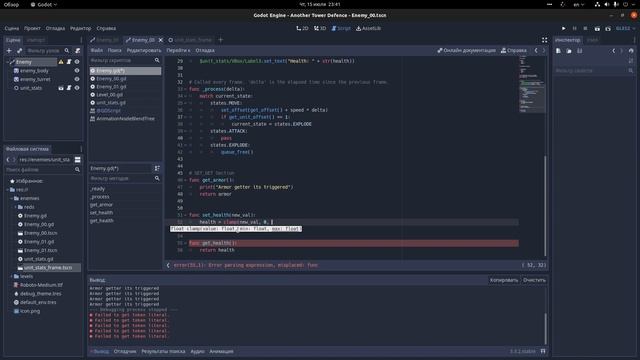Open Сцена menu
The image size is (640, 360).
tap(12, 29)
